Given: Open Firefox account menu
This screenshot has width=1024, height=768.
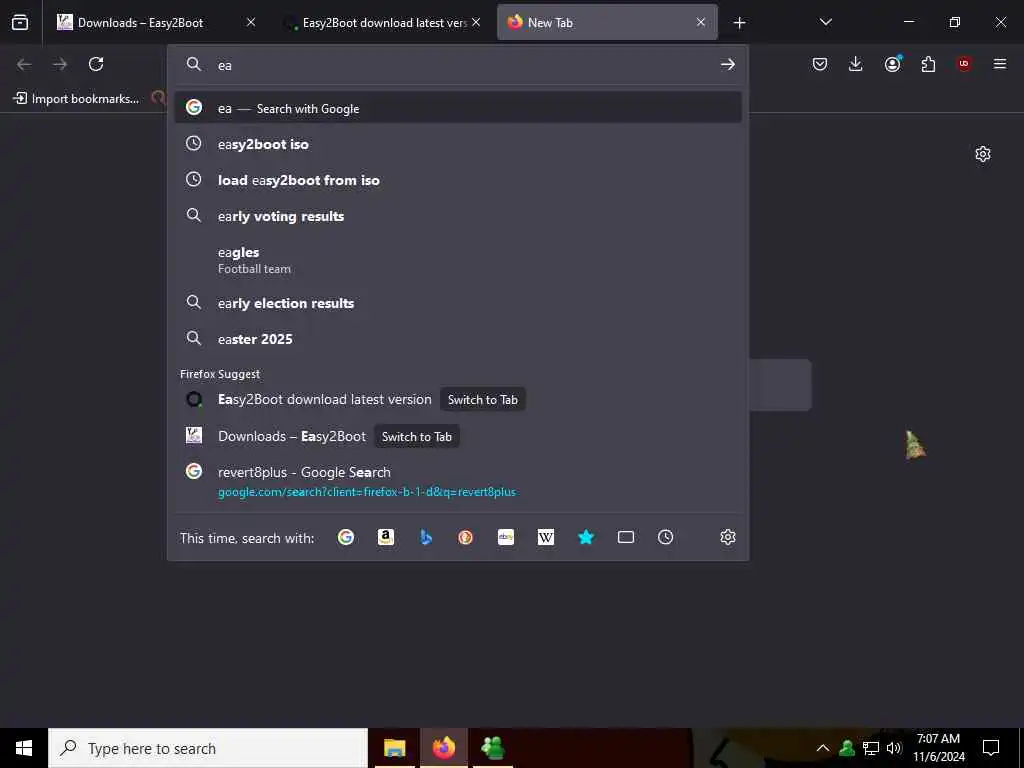Looking at the screenshot, I should tap(893, 64).
